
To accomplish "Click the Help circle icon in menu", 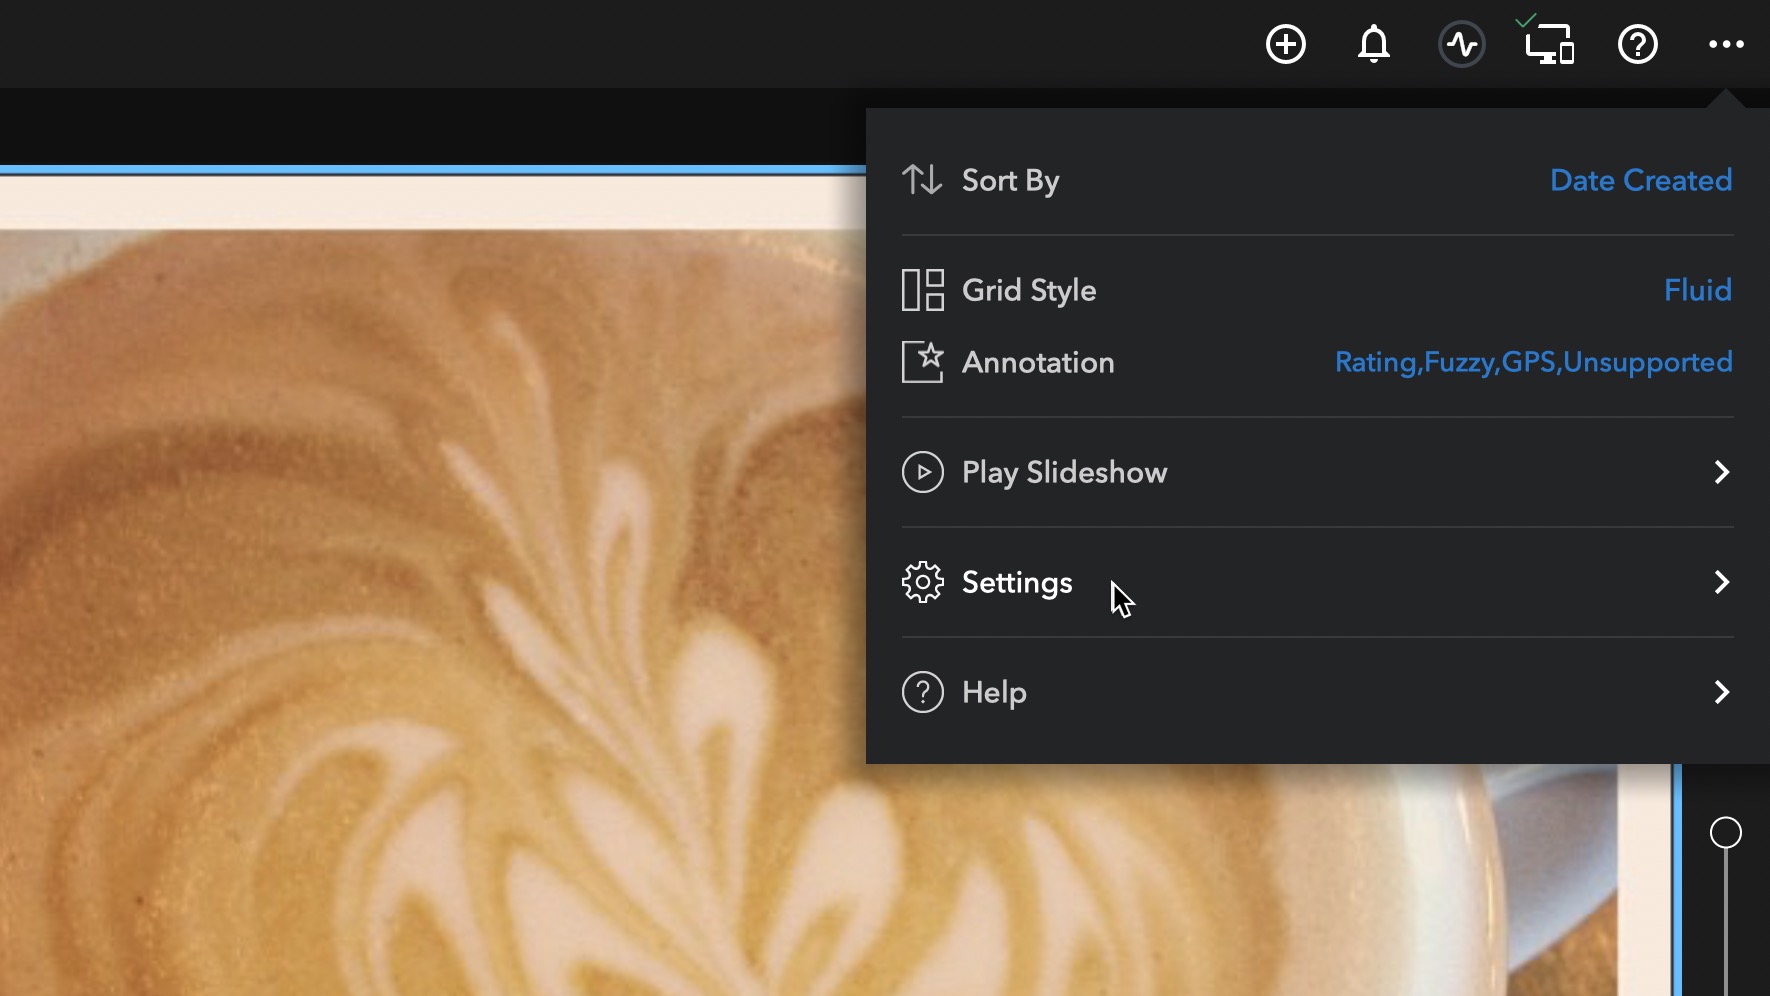I will tap(922, 692).
